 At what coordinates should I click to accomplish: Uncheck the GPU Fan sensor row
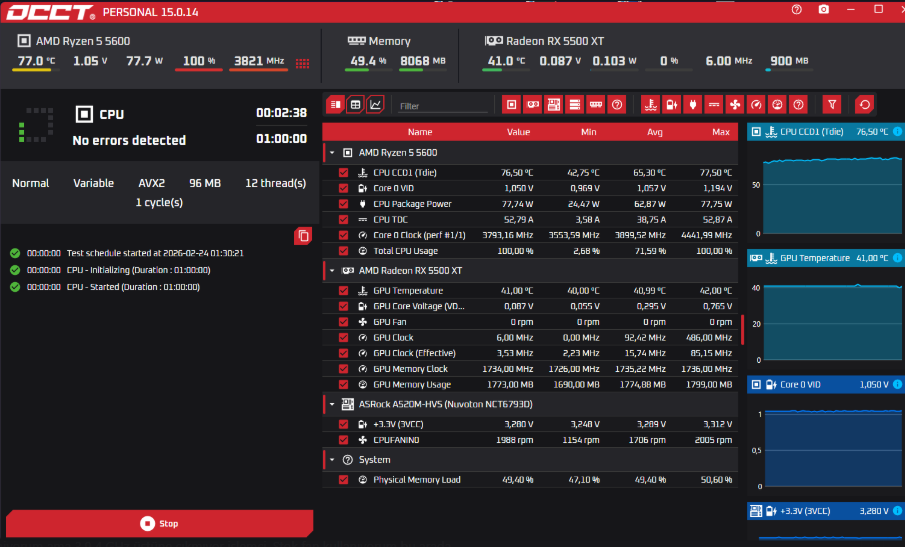[343, 322]
